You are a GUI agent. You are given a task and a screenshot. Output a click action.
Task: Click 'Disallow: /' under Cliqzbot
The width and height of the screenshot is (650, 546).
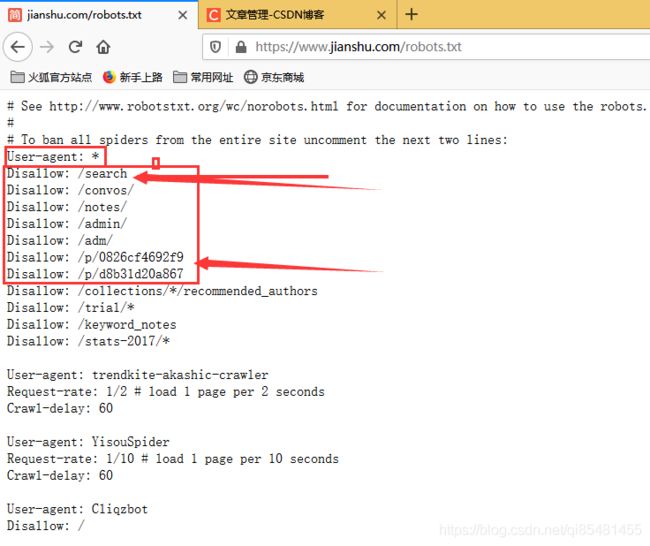point(46,526)
